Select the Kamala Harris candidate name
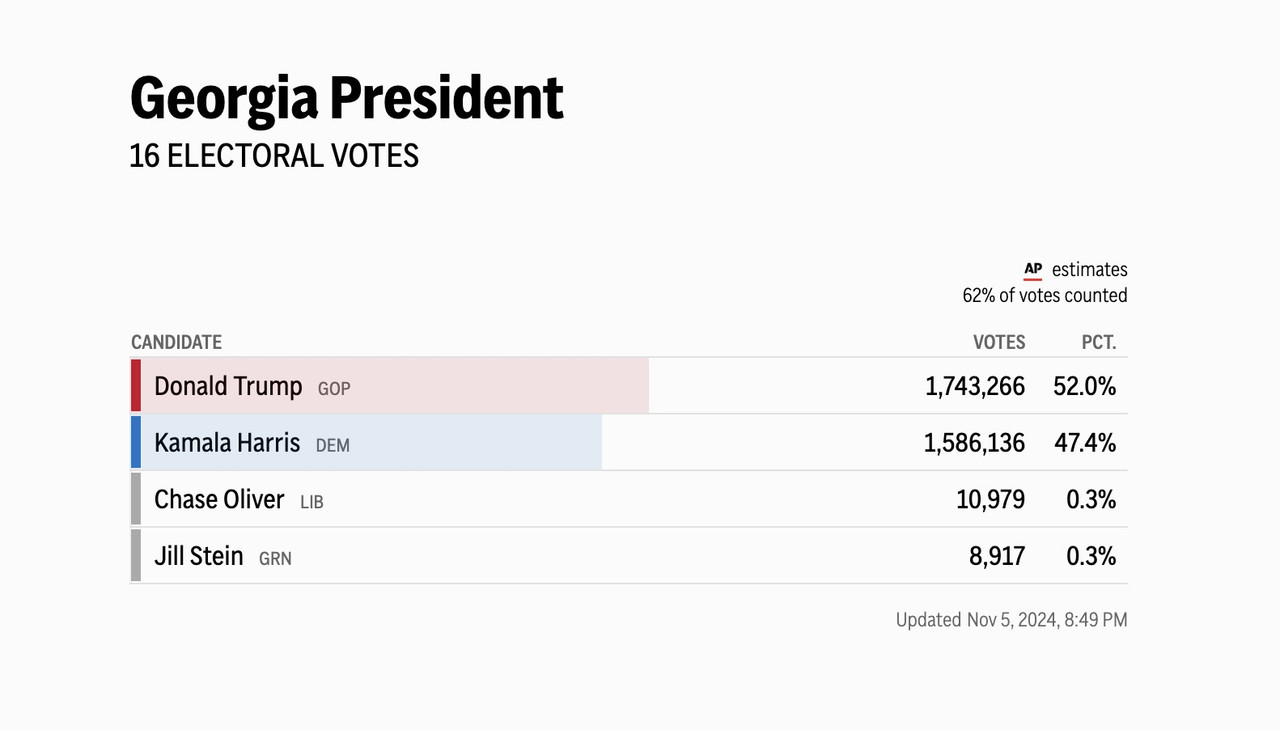Viewport: 1280px width, 731px height. [227, 443]
